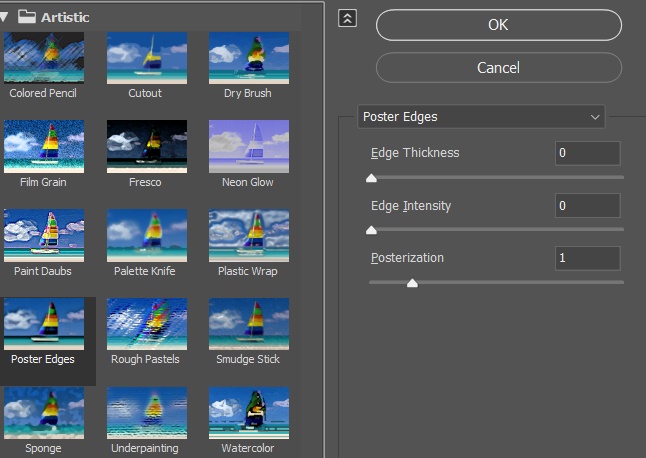Apply the Watercolor filter thumbnail

249,413
